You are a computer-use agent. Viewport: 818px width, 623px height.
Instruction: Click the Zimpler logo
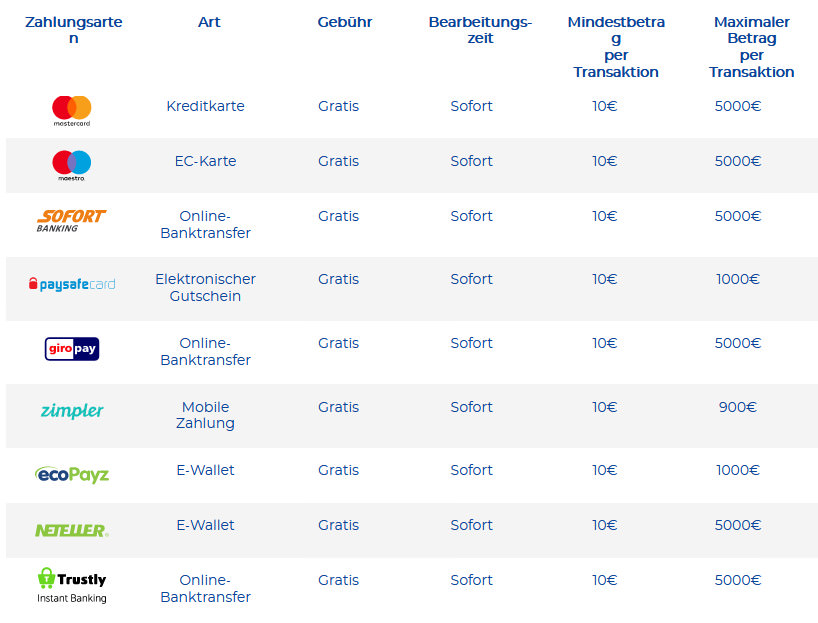pyautogui.click(x=72, y=411)
